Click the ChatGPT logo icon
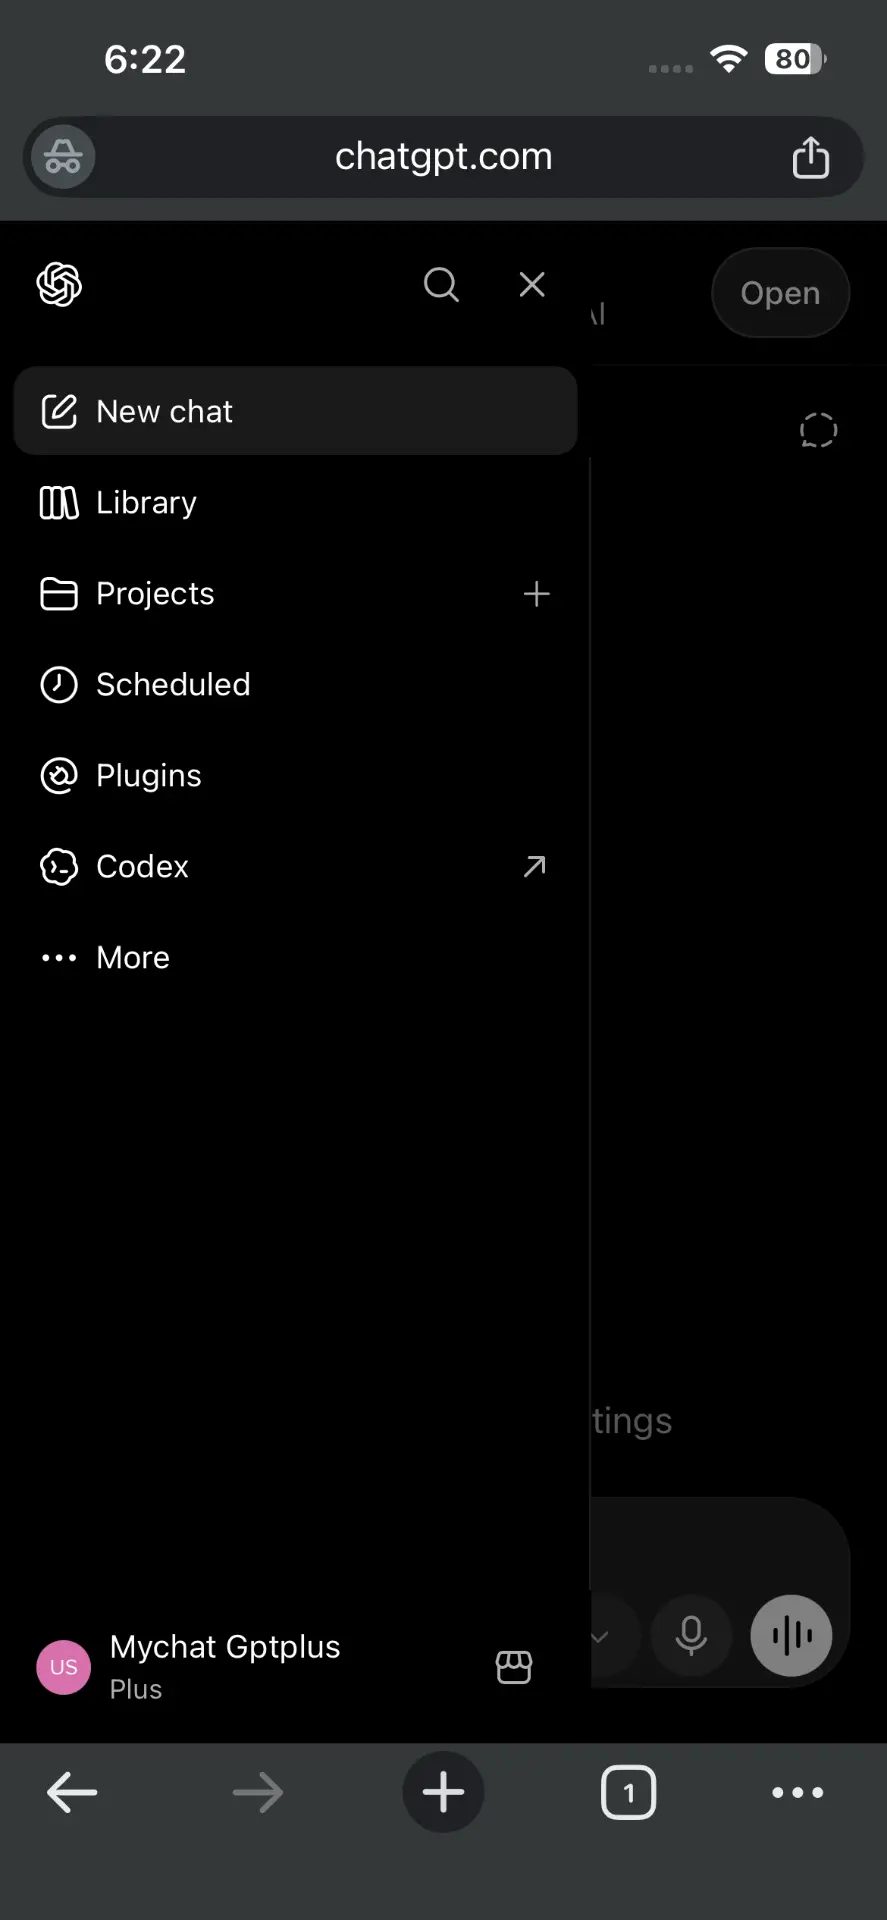The image size is (887, 1920). [x=59, y=285]
